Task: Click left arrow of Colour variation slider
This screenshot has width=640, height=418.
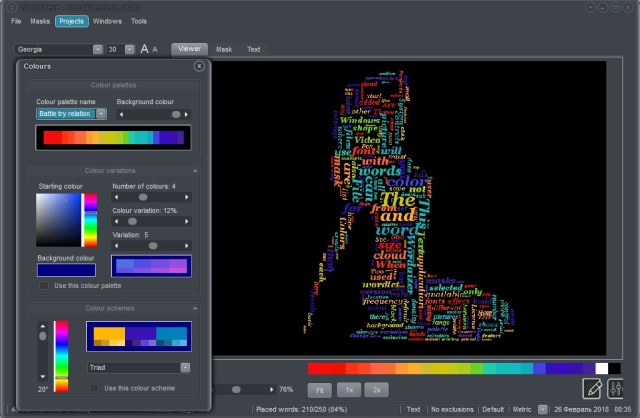Action: [x=116, y=222]
